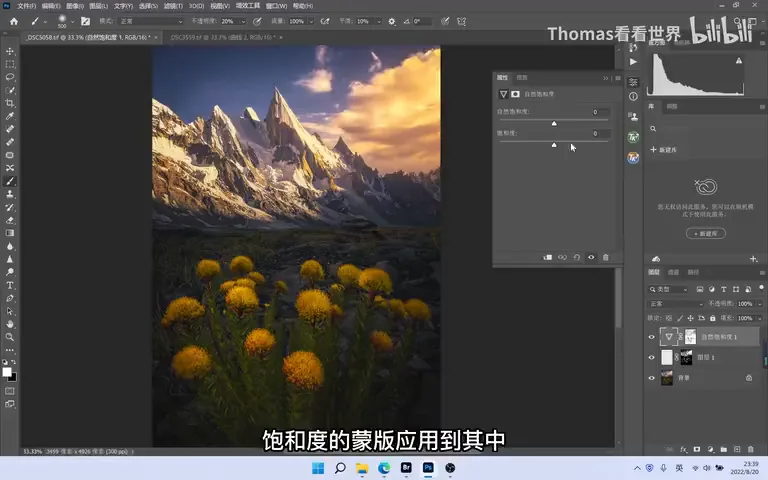This screenshot has height=480, width=768.
Task: Open layer blend mode 正常 dropdown
Action: [676, 304]
